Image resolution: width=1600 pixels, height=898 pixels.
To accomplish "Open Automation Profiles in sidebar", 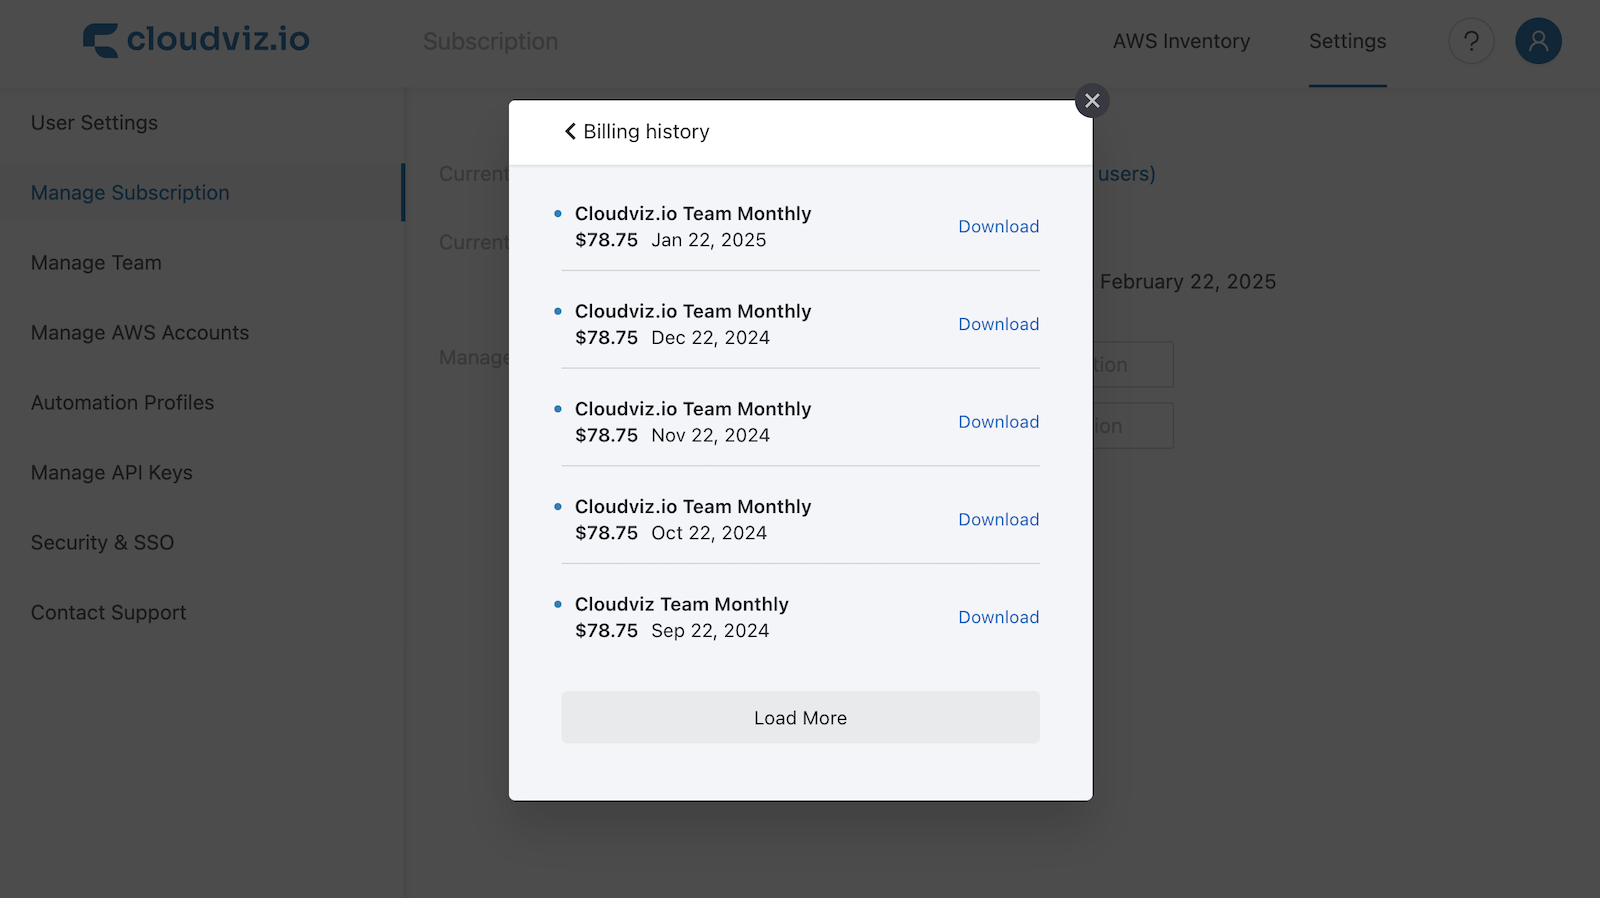I will tap(122, 403).
